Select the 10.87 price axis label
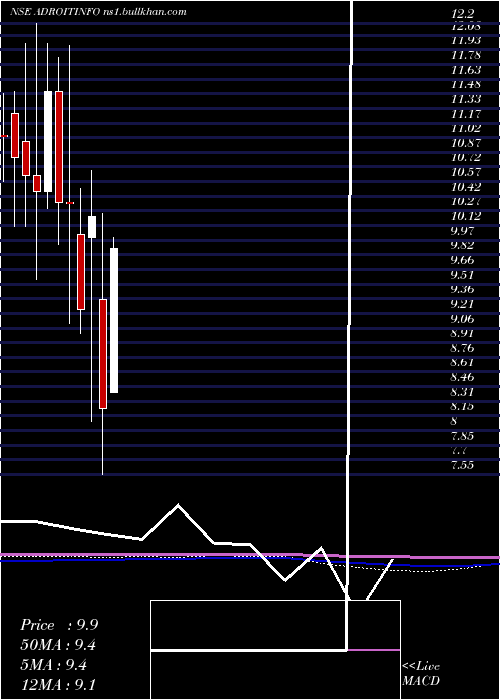Viewport: 500px width, 700px height. pos(466,142)
